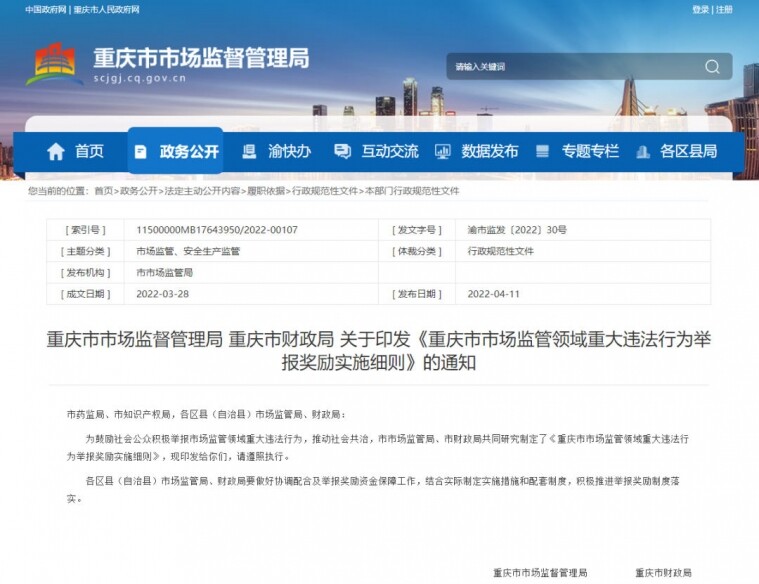Click the home icon beside 首页
The width and height of the screenshot is (759, 584).
pyautogui.click(x=56, y=152)
